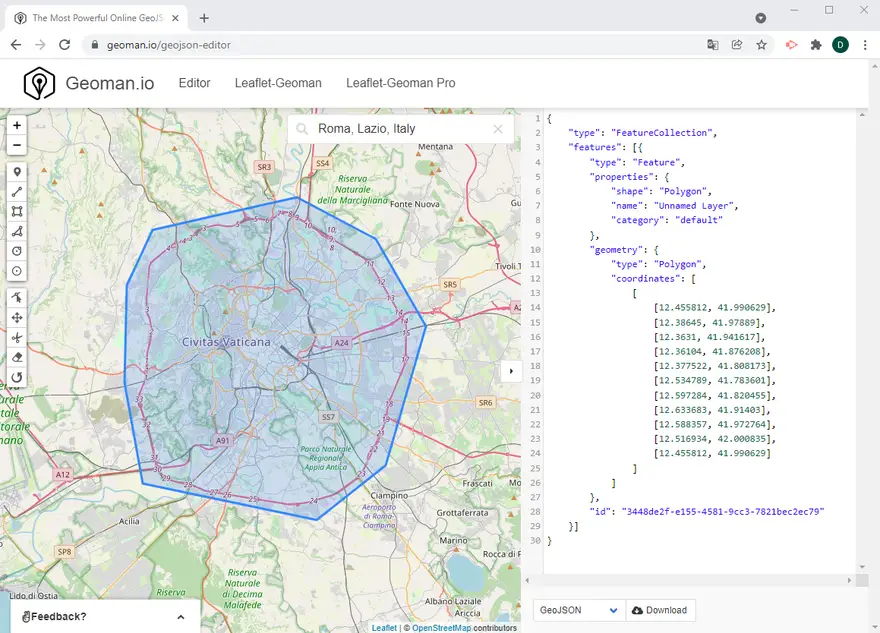The image size is (880, 633).
Task: Select the Circle Marker tool
Action: pyautogui.click(x=17, y=271)
